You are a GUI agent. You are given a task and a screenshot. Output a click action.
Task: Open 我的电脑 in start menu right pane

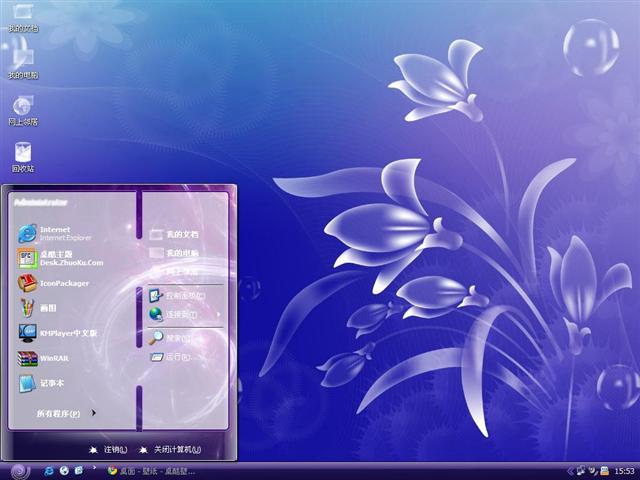(x=174, y=253)
